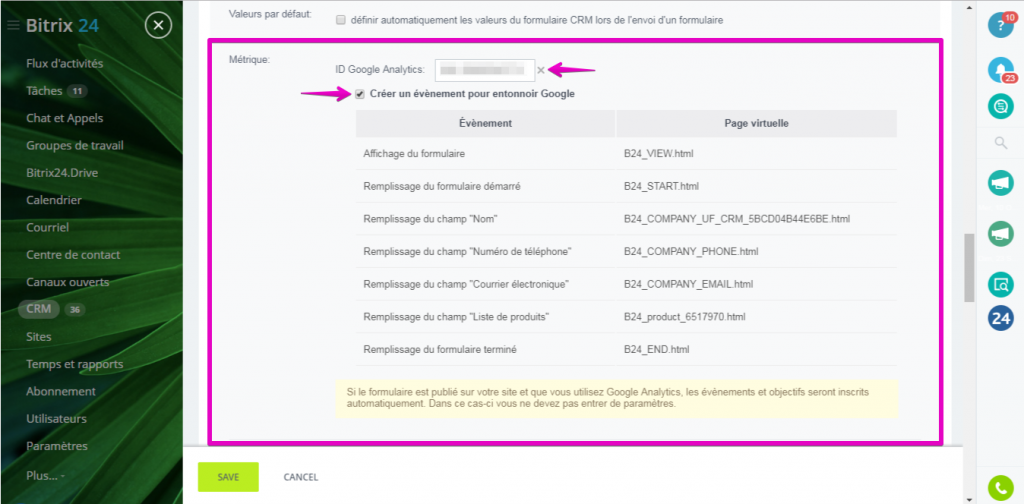Expand the Plus... menu item

[45, 475]
